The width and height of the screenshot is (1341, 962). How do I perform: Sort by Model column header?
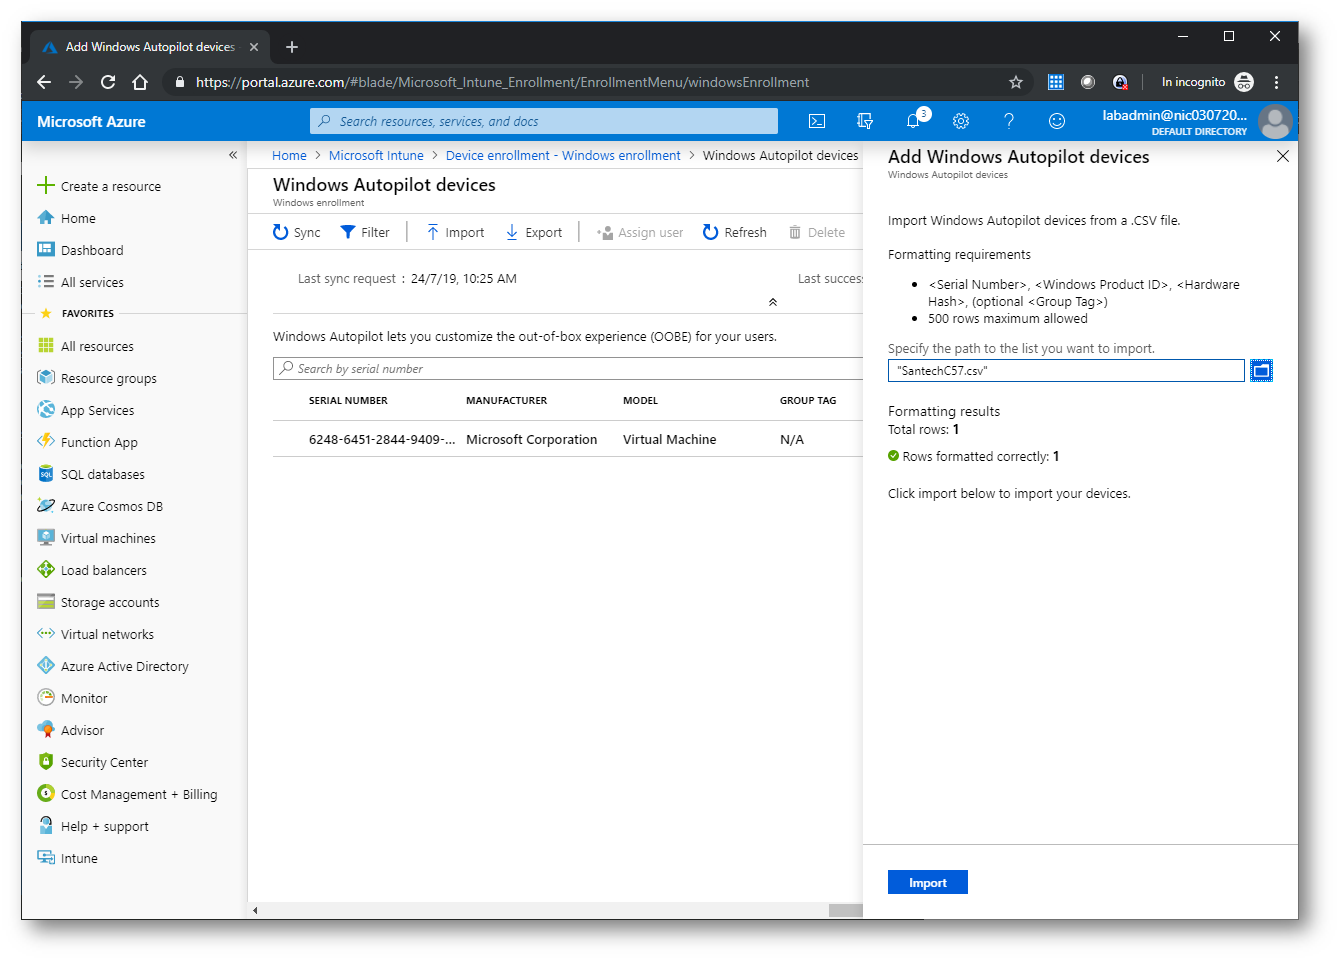click(x=640, y=400)
